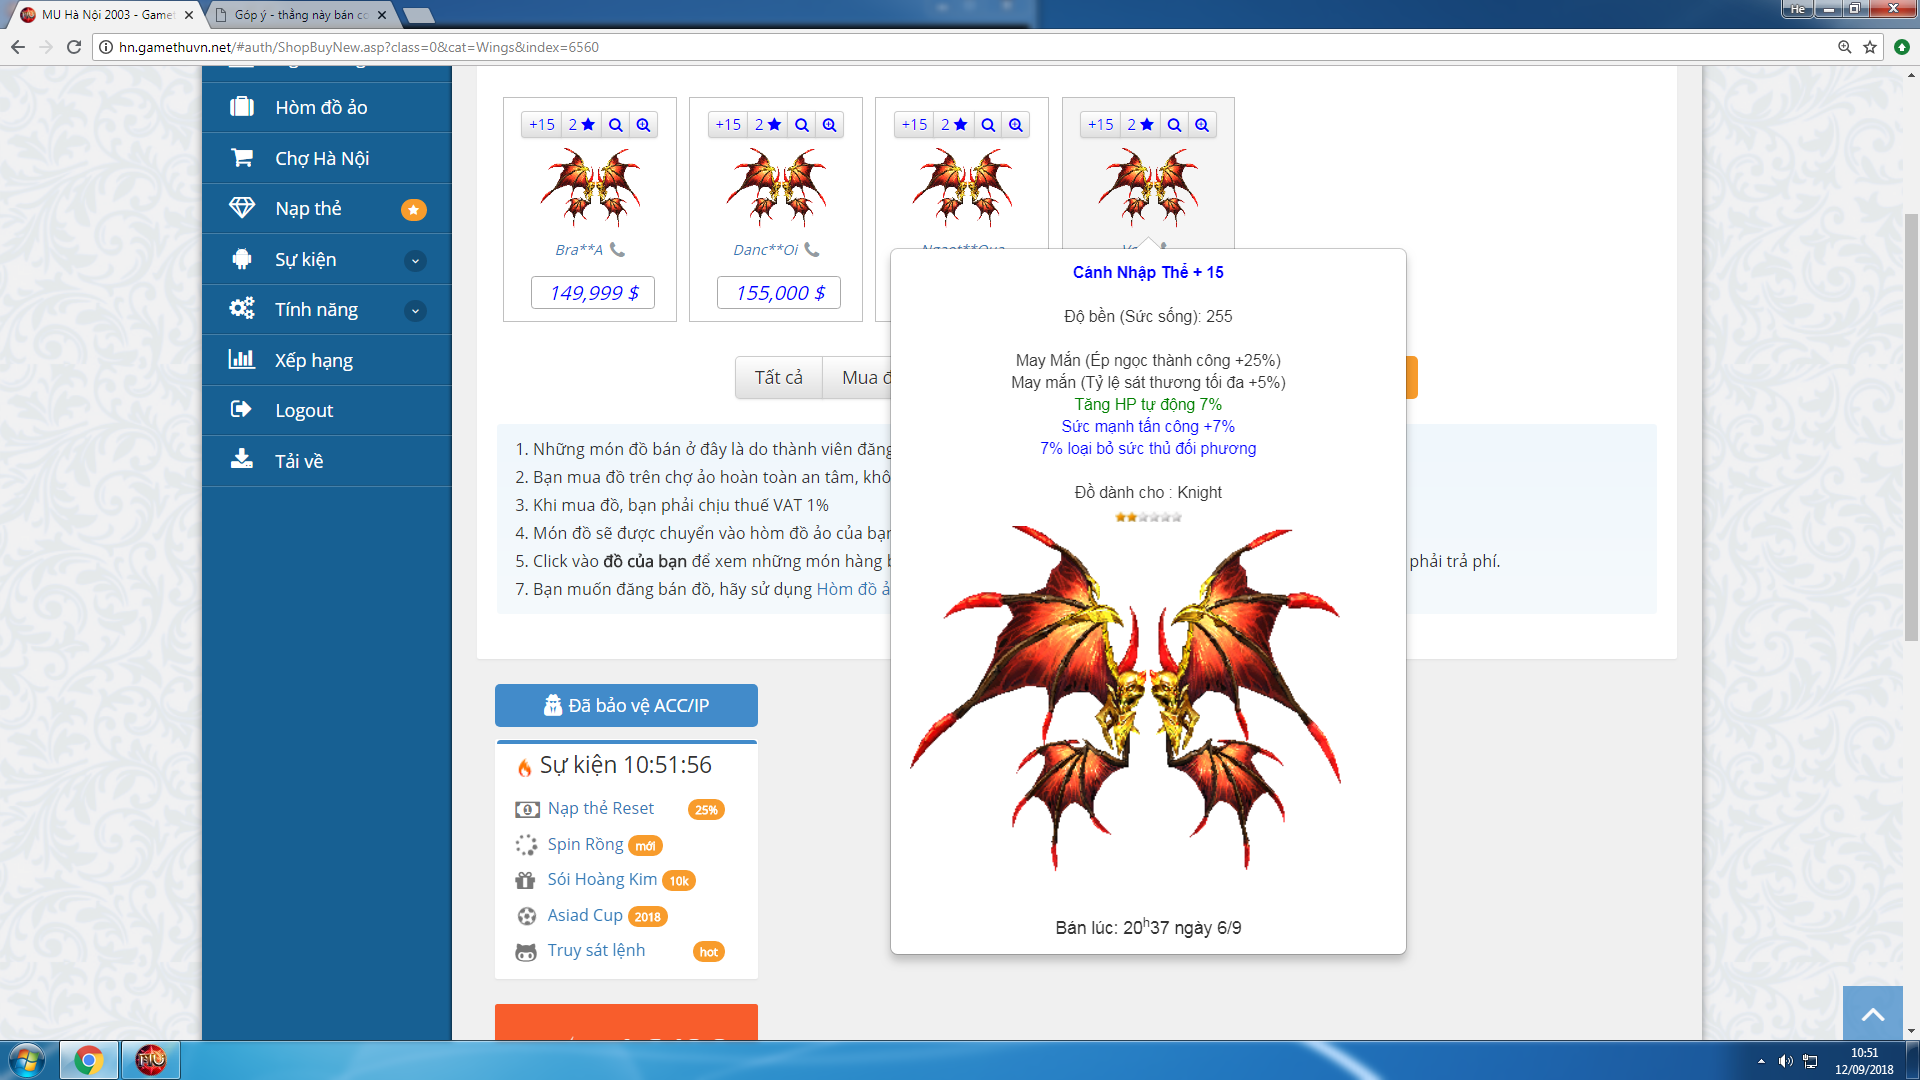Click zoom-in icon on Bra**A wing card
Viewport: 1920px width, 1080px height.
coord(643,125)
